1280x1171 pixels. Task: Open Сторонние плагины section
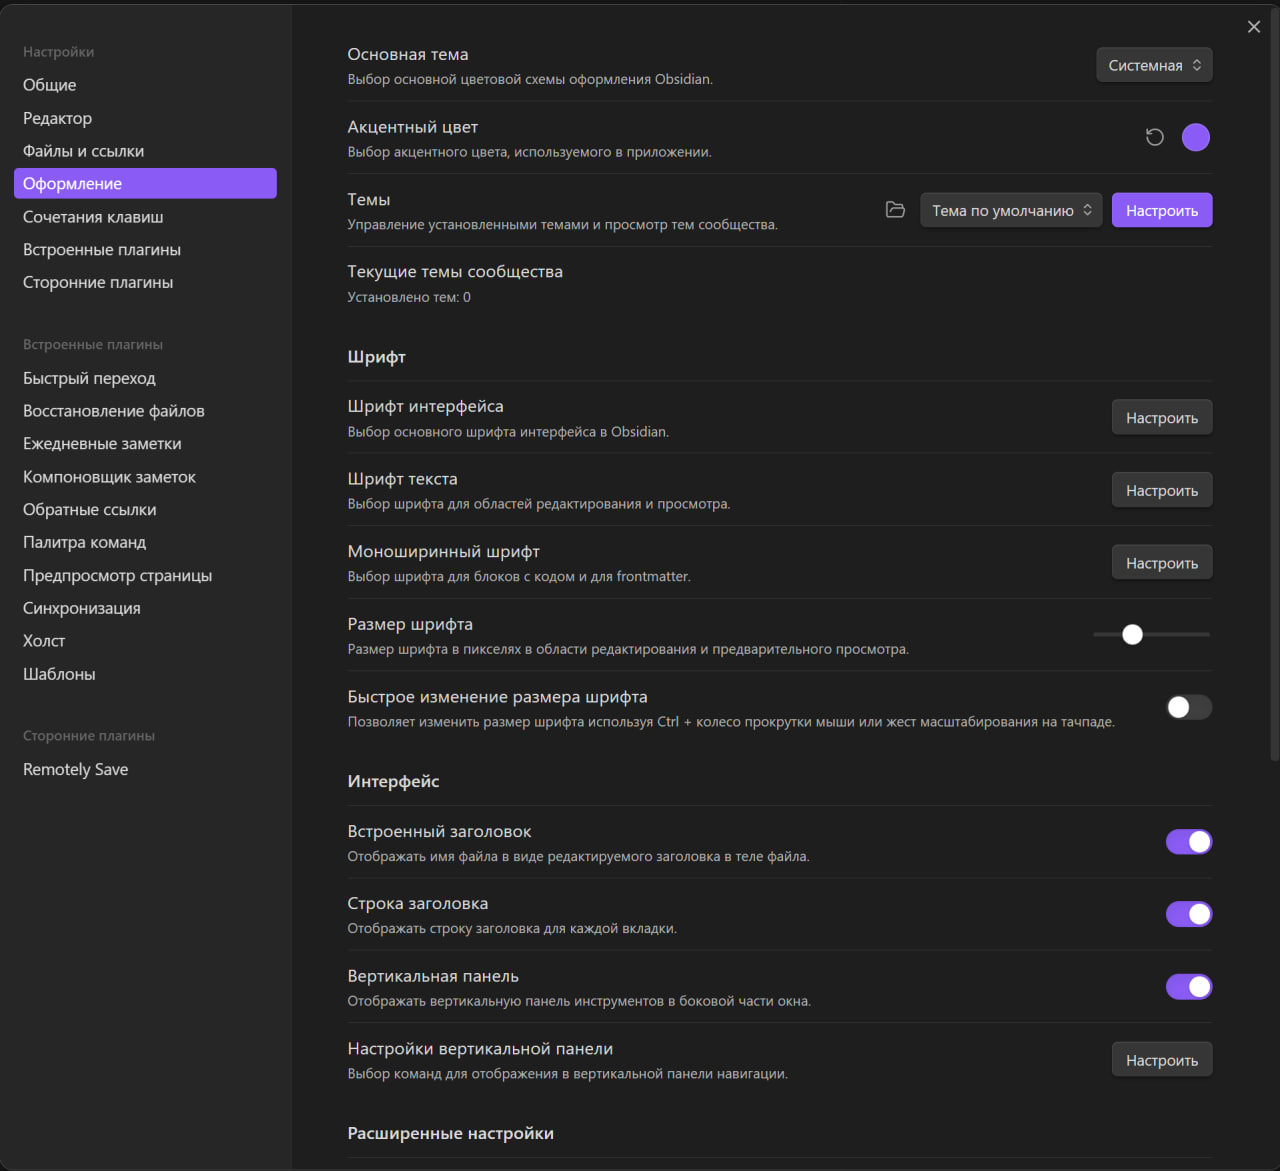pos(98,283)
